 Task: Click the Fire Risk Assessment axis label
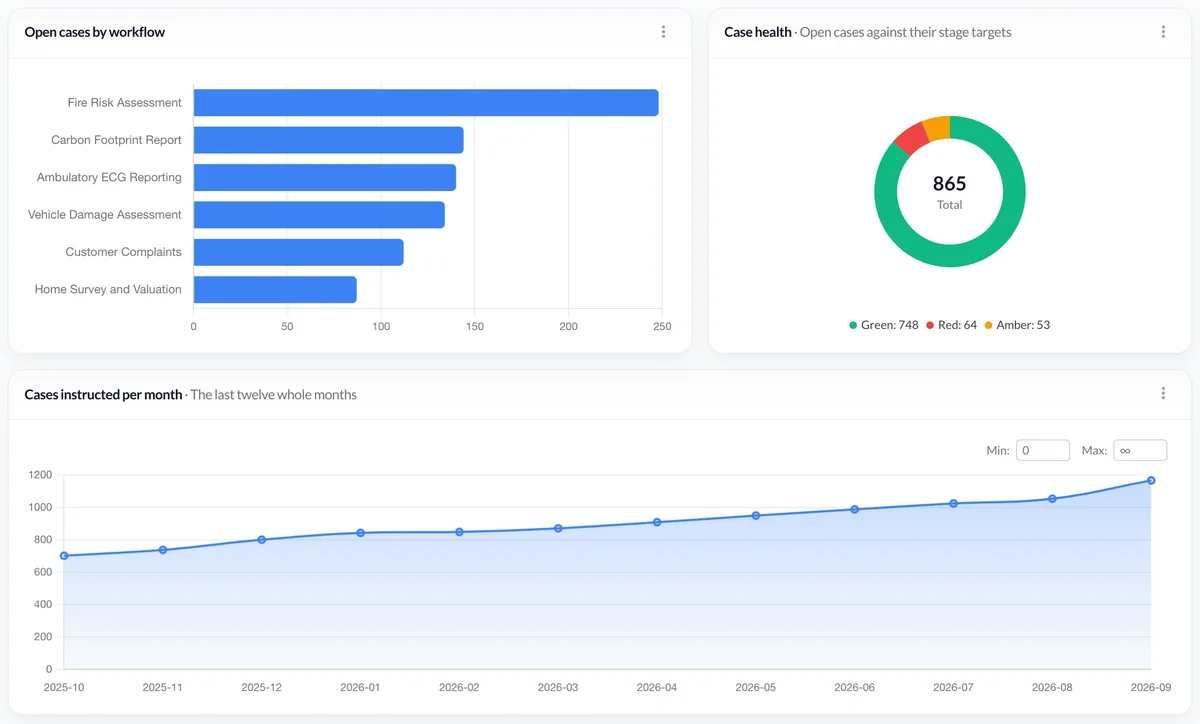click(125, 103)
